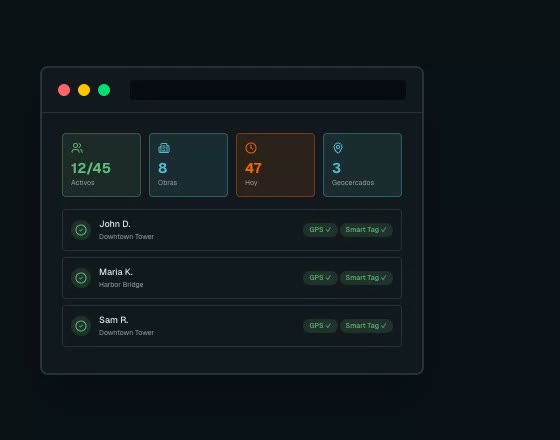Click the dark address bar field
The width and height of the screenshot is (560, 440).
(268, 90)
